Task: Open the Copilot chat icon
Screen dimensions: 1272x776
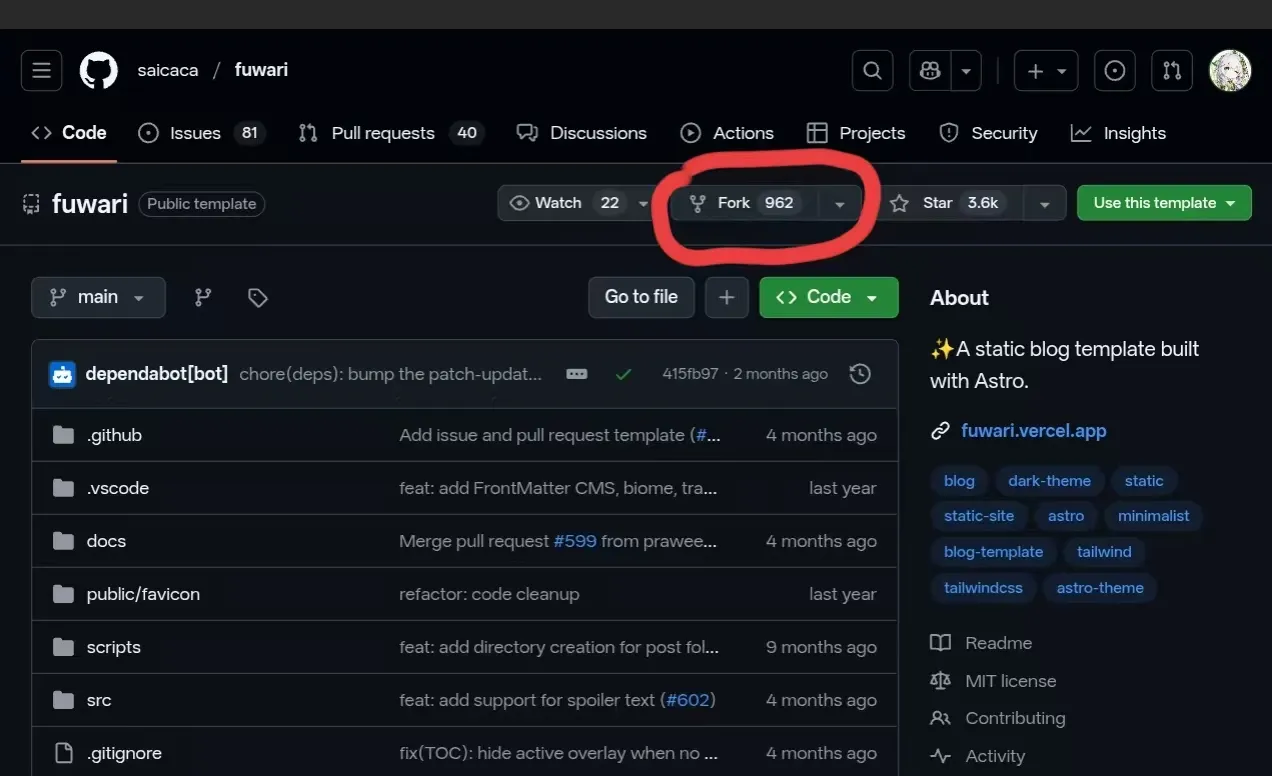Action: point(930,70)
